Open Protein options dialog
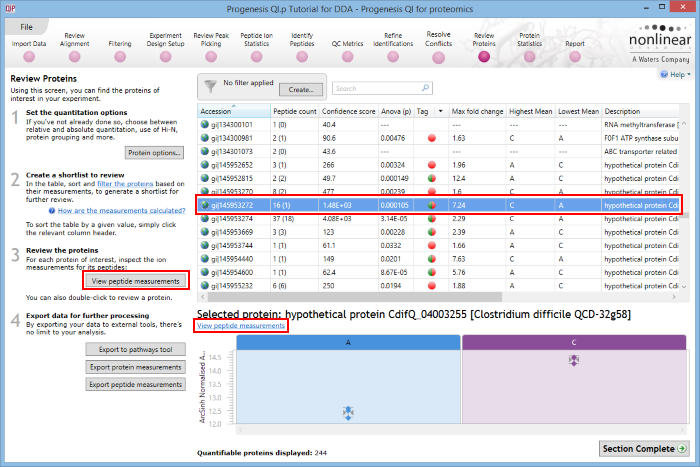 154,153
